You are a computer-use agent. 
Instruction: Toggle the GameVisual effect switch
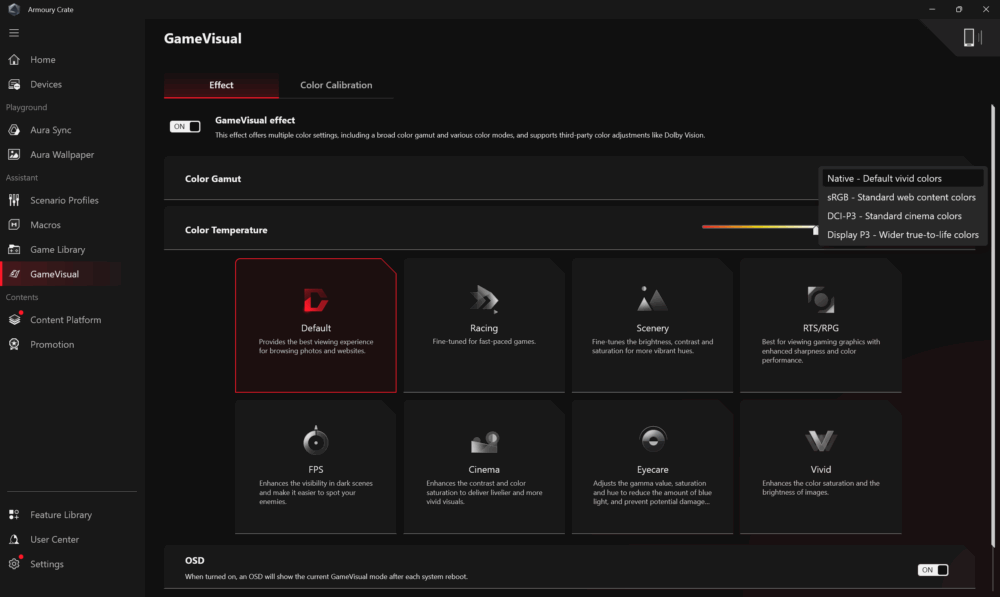pyautogui.click(x=185, y=126)
